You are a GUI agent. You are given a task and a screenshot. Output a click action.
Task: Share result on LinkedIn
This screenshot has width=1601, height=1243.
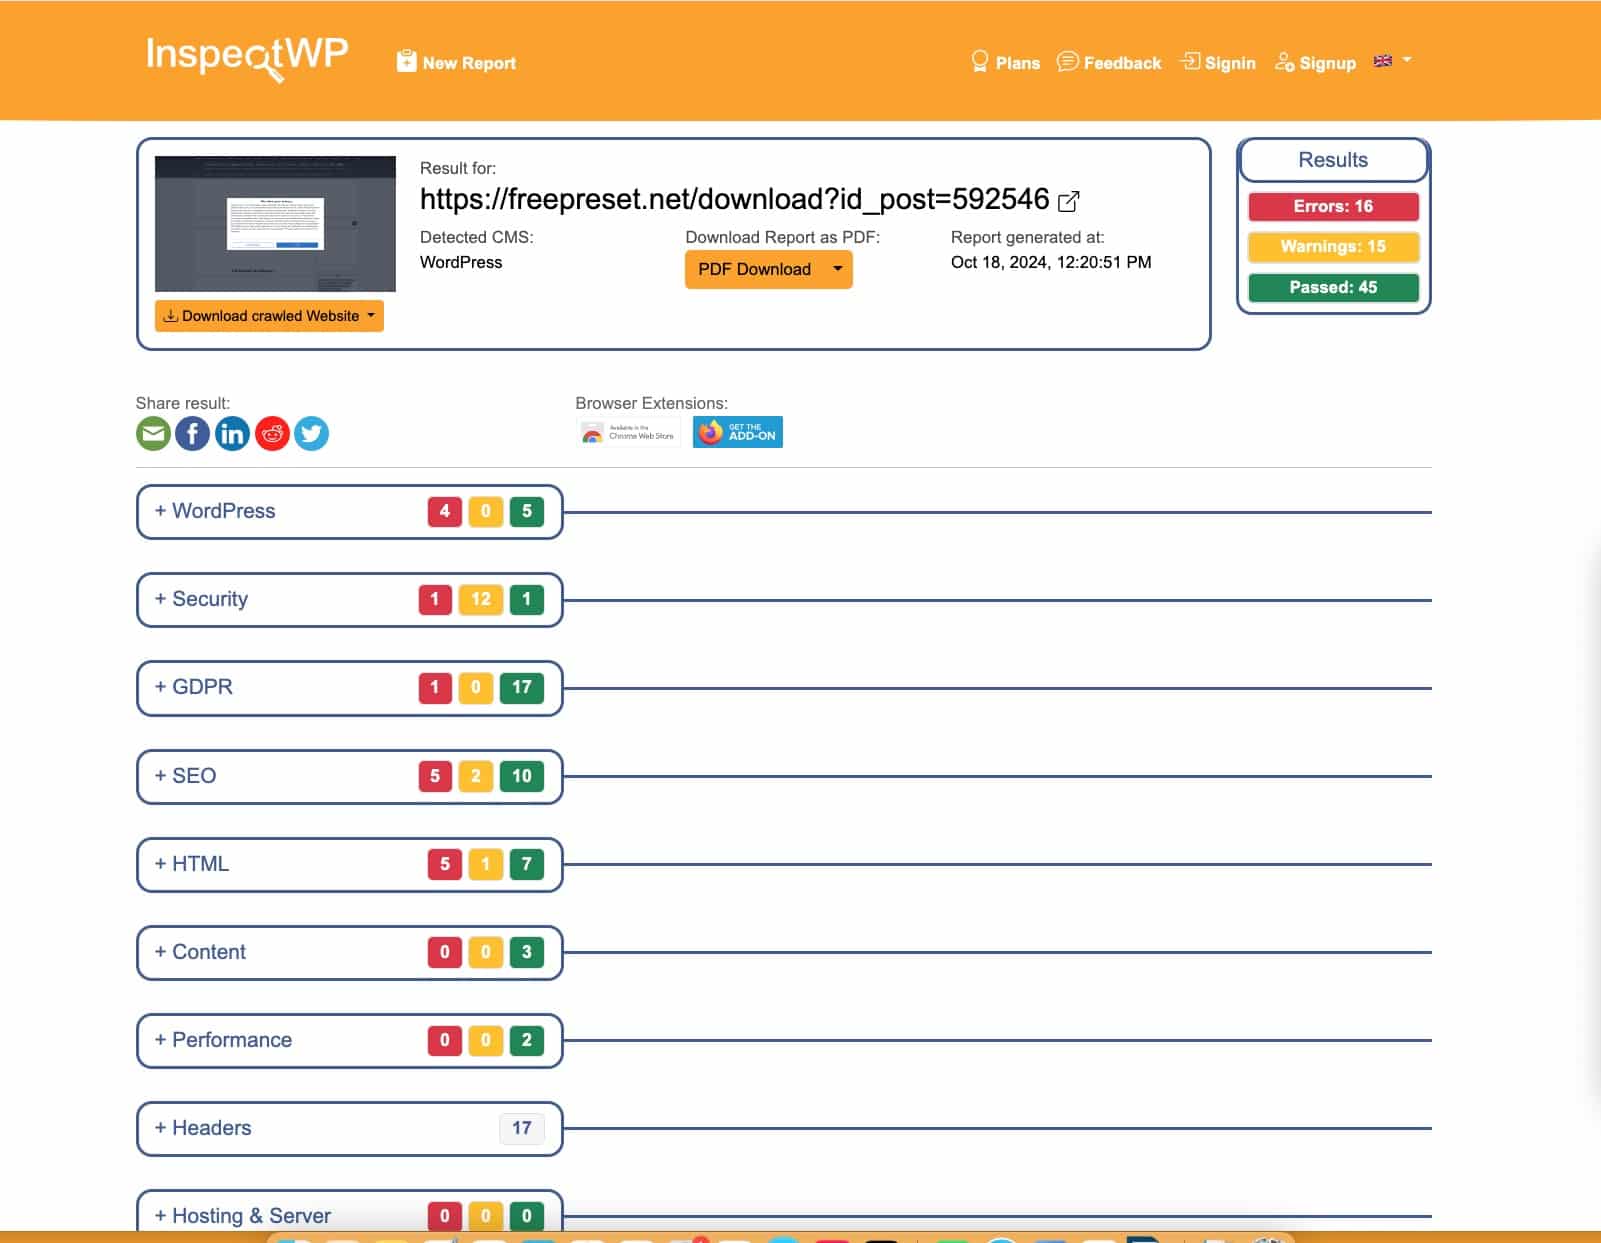pos(232,433)
